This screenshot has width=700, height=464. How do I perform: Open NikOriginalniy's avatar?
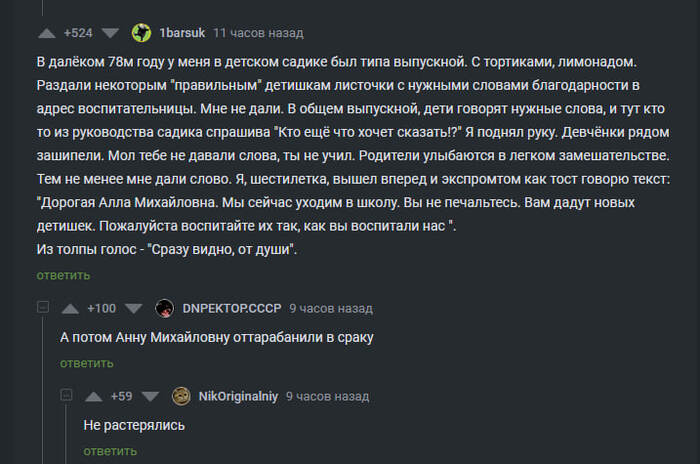(x=181, y=396)
